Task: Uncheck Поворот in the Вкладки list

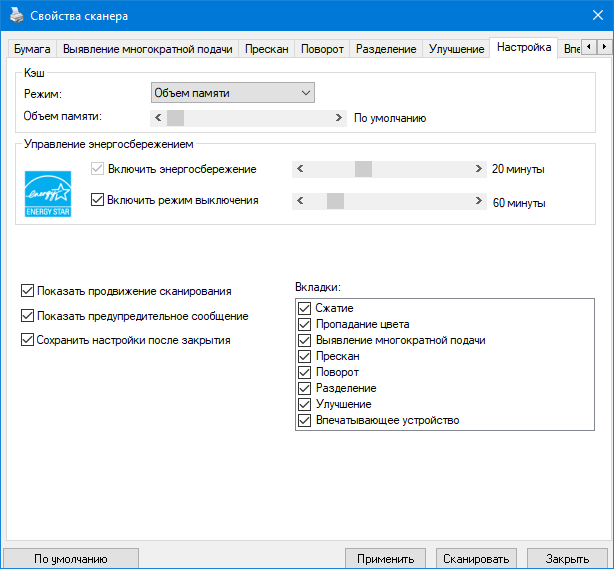Action: pos(305,372)
